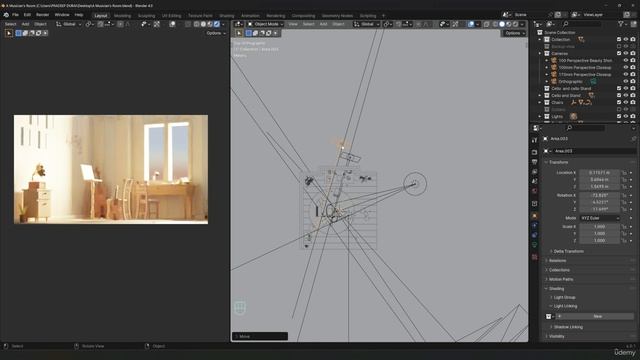Open the File menu
This screenshot has width=640, height=360.
tap(15, 15)
